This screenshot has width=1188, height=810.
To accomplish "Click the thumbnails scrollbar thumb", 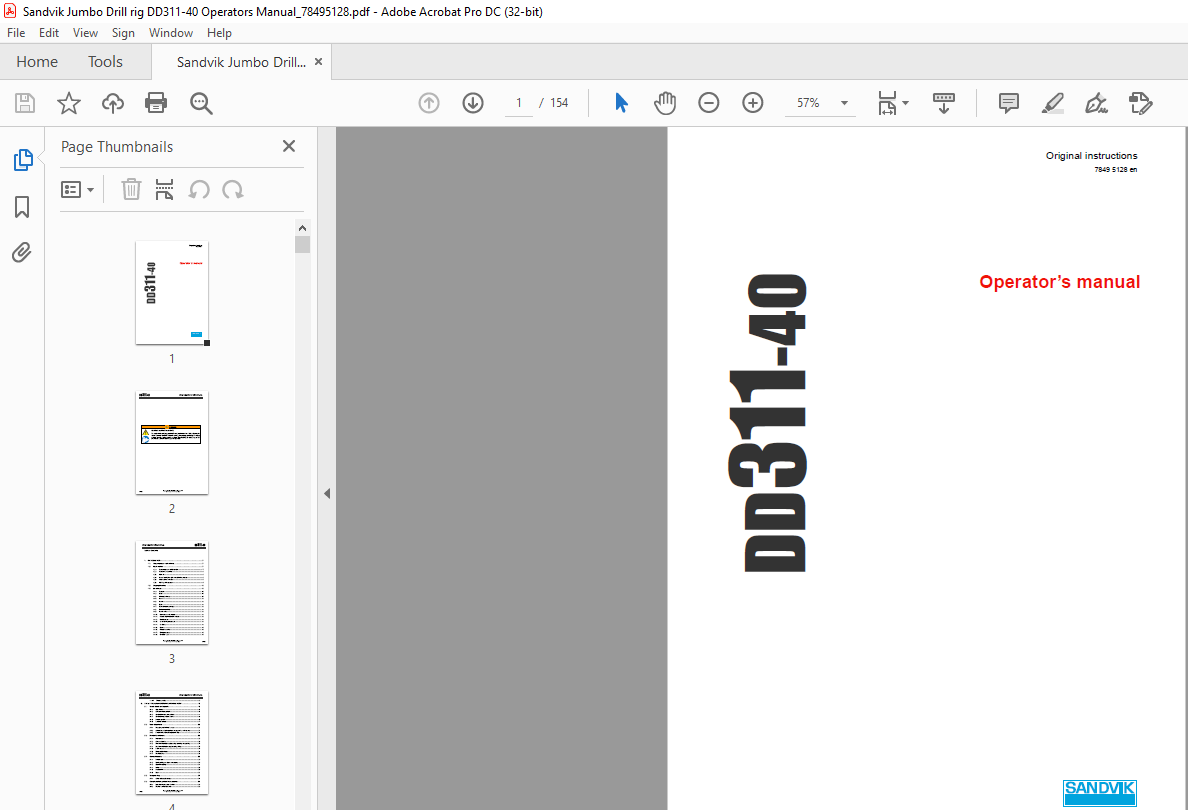I will (302, 244).
